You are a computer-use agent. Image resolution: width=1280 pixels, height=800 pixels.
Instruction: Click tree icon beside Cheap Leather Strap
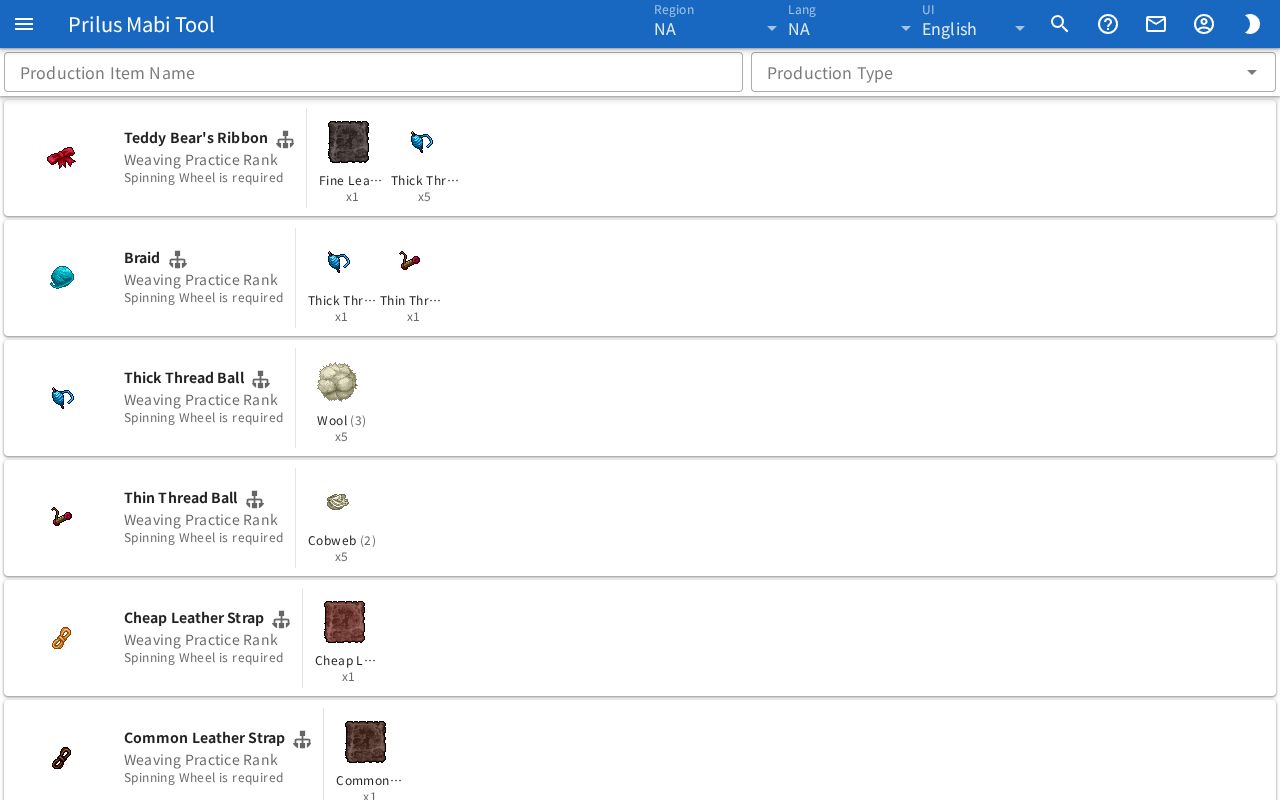tap(281, 619)
